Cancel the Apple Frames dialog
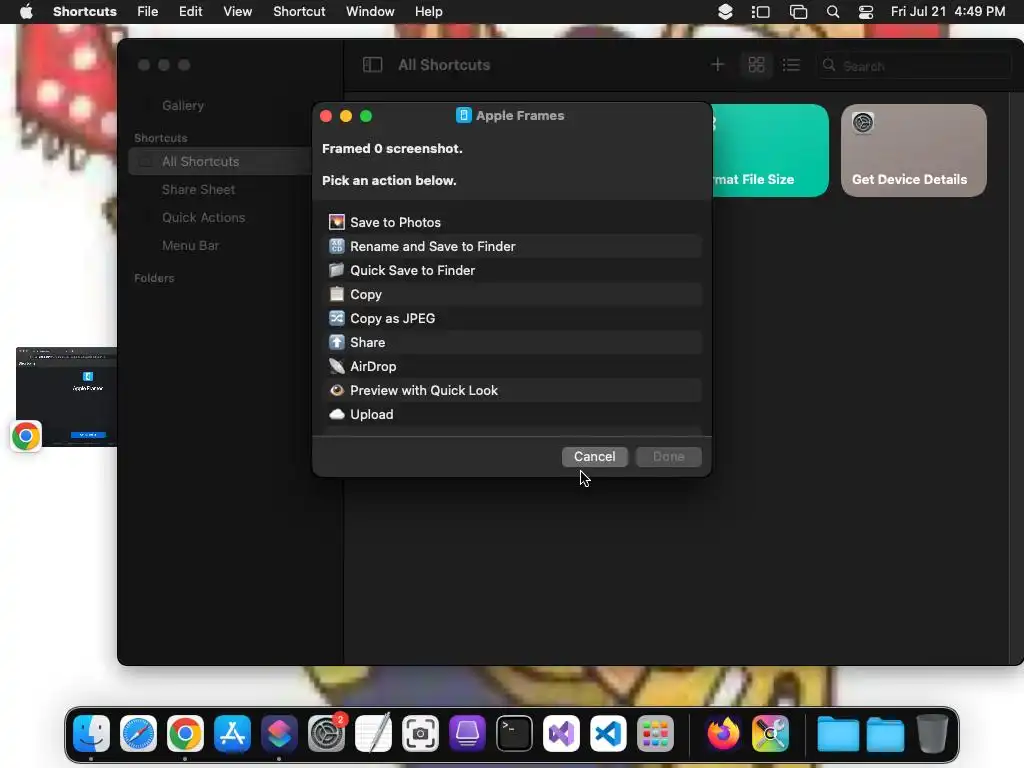Screen dimensions: 1024x768 [594, 456]
